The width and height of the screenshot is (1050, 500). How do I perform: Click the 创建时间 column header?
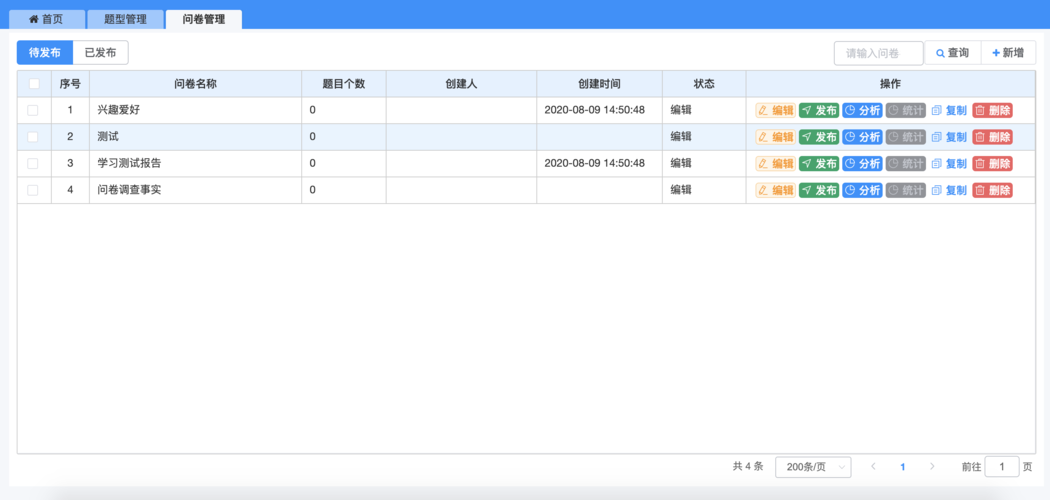599,84
